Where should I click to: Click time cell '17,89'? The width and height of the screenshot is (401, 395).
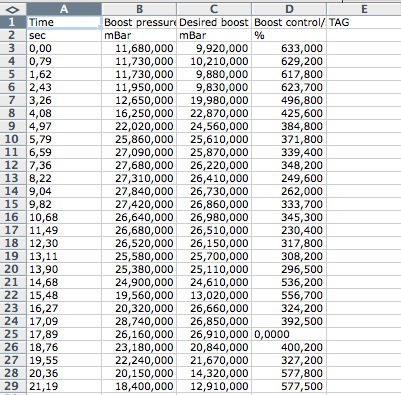pos(64,334)
